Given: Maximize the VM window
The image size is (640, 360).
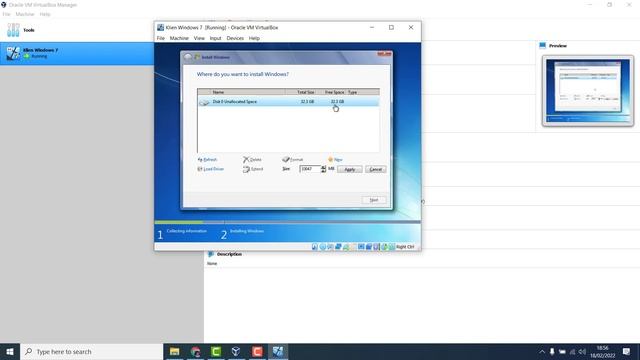Looking at the screenshot, I should click(x=391, y=27).
